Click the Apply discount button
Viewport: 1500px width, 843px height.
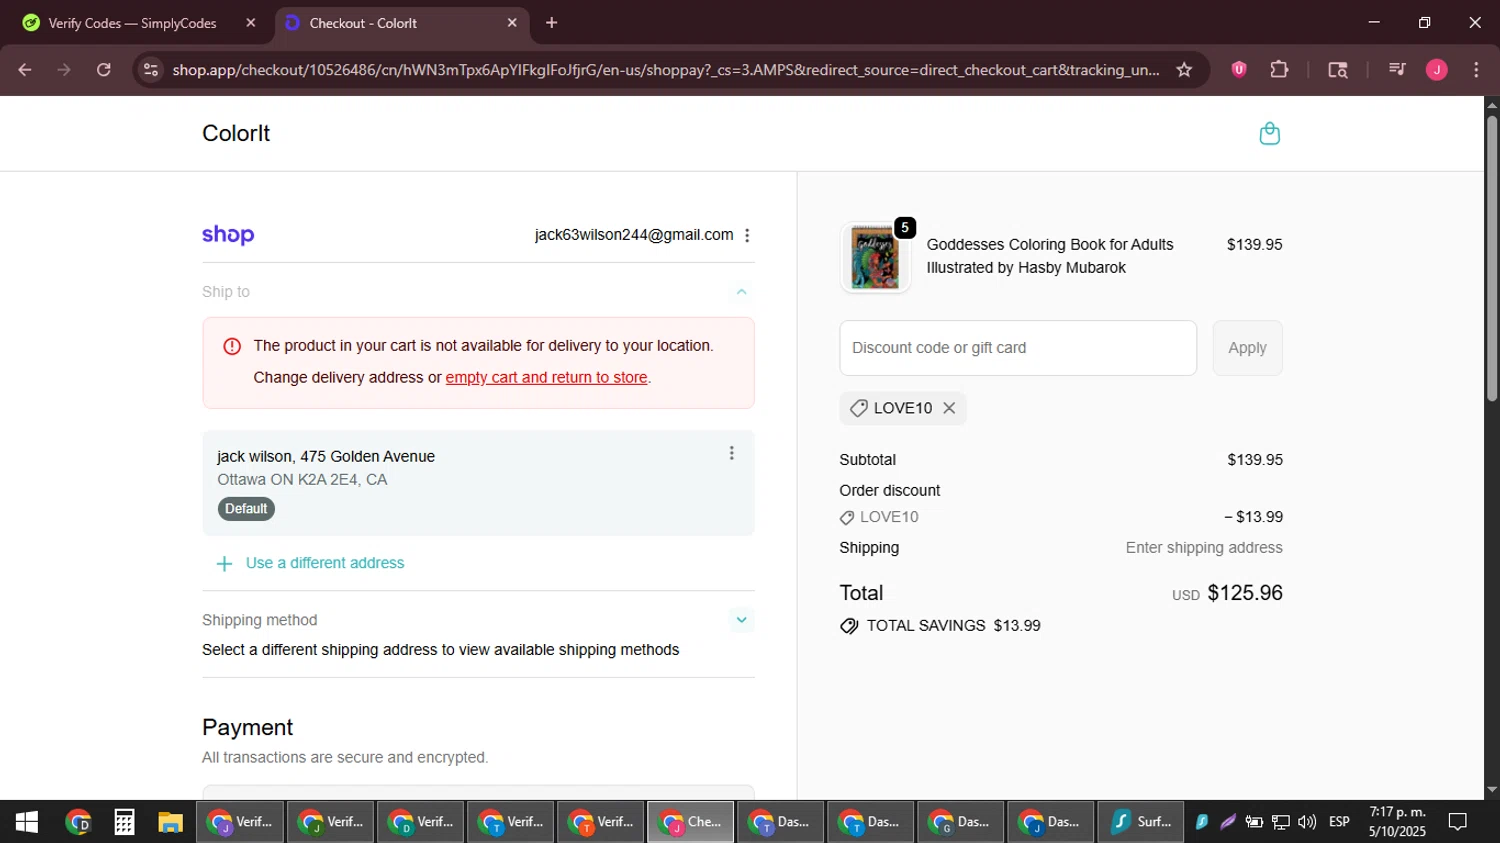click(x=1247, y=348)
